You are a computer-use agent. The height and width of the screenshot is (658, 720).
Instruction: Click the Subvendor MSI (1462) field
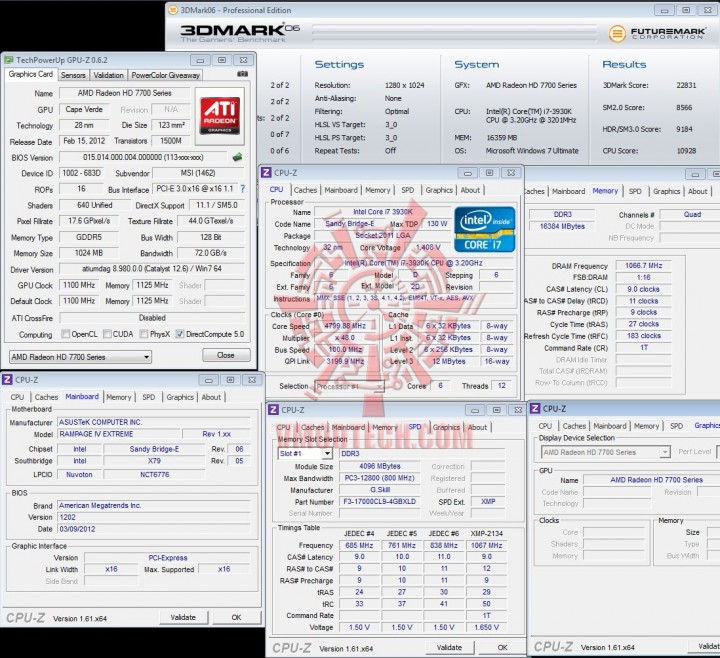tap(198, 173)
